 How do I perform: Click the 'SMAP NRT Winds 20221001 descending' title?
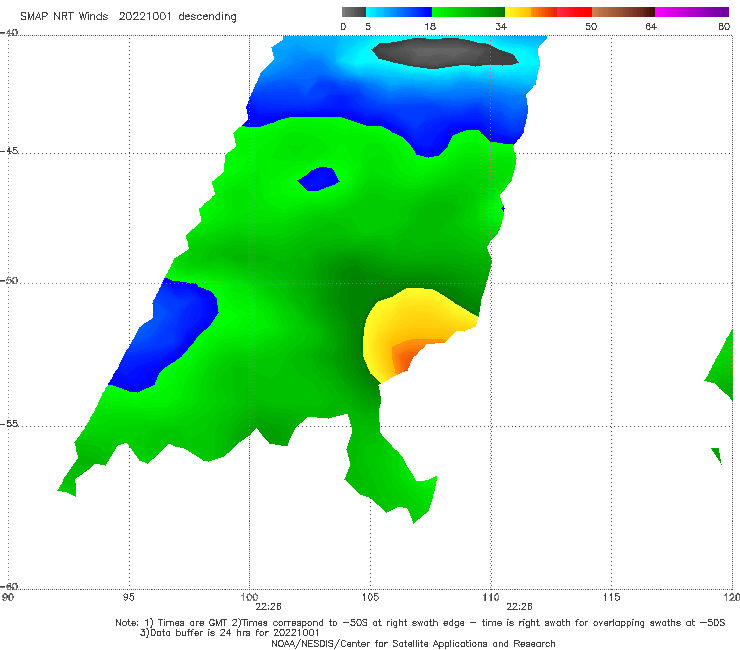pos(128,17)
